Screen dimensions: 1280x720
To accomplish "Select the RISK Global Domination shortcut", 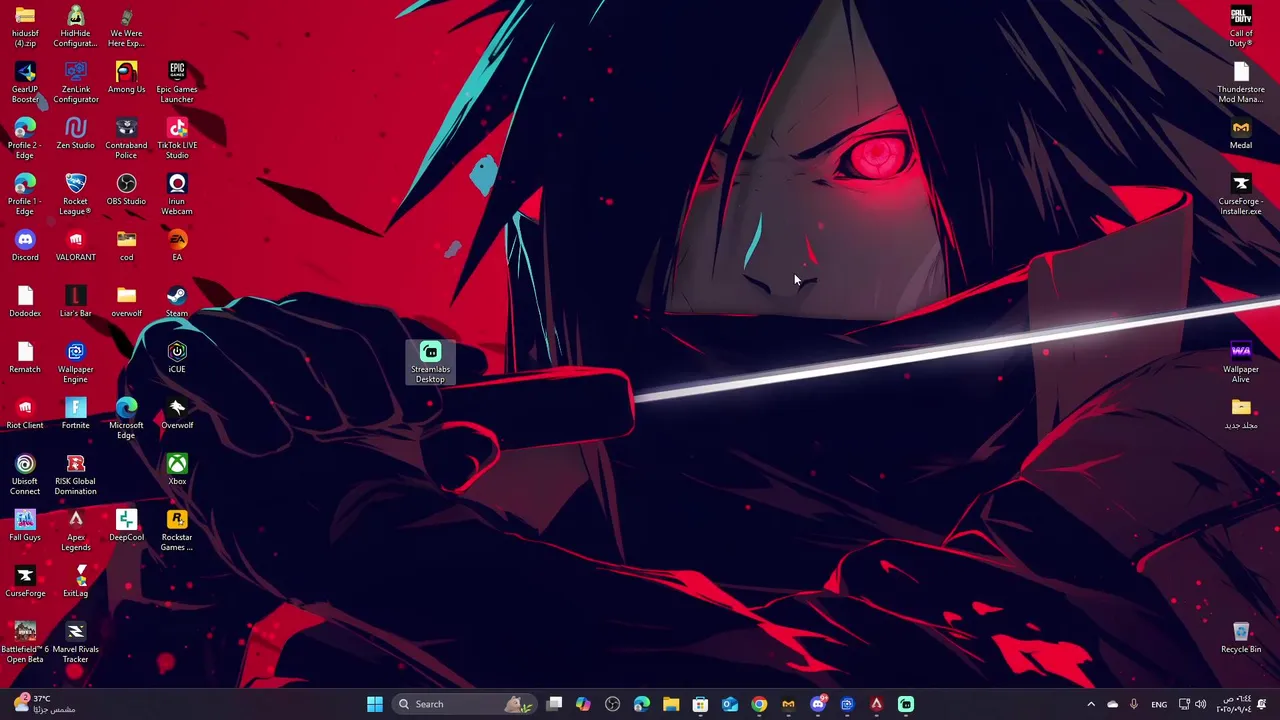I will point(76,475).
